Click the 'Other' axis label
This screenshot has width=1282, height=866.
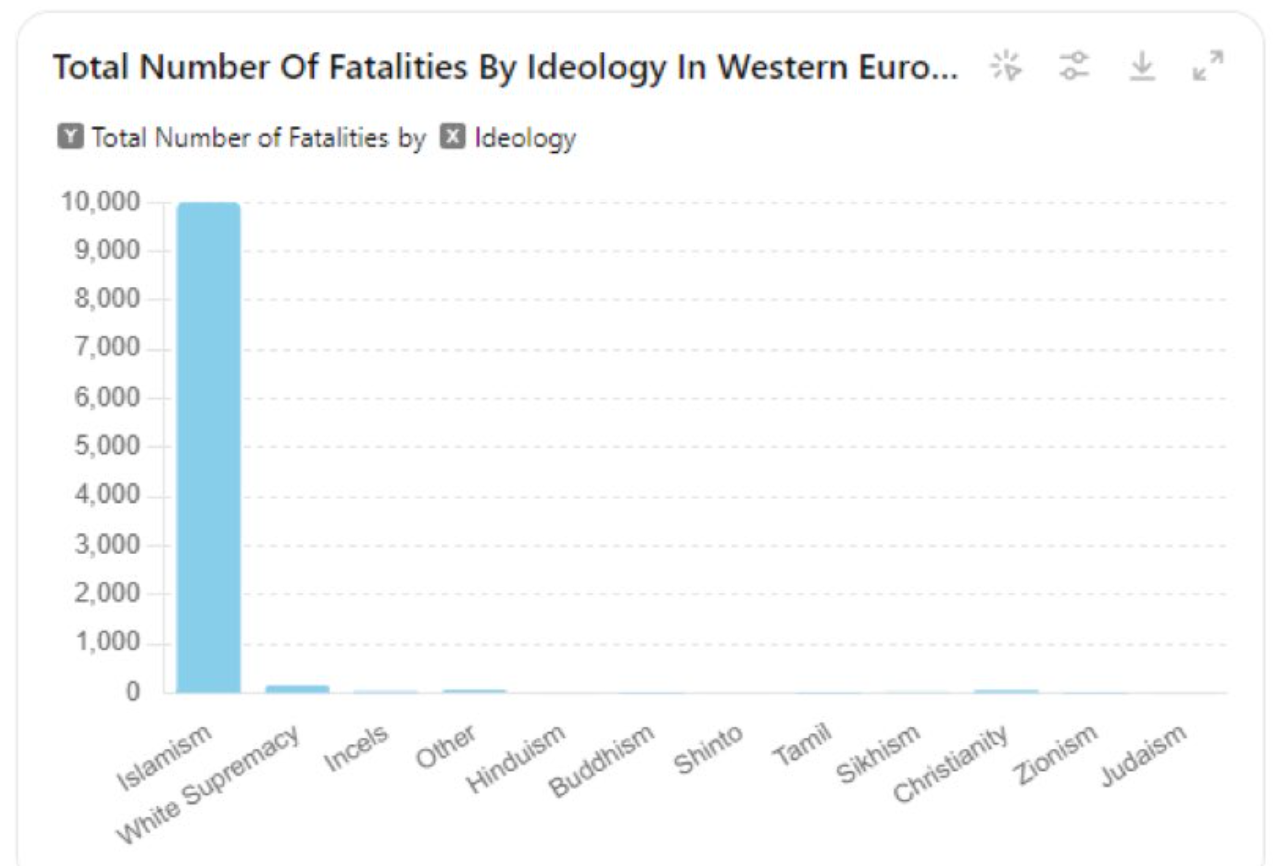coord(447,748)
